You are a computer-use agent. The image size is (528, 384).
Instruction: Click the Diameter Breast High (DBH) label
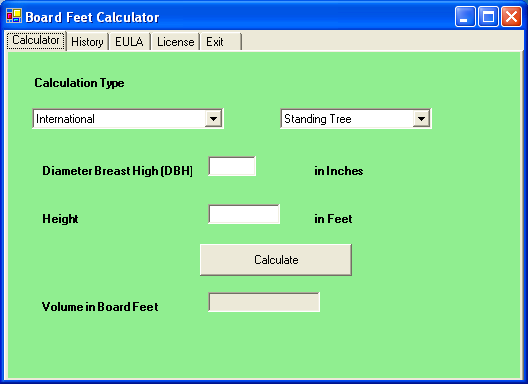(x=118, y=171)
